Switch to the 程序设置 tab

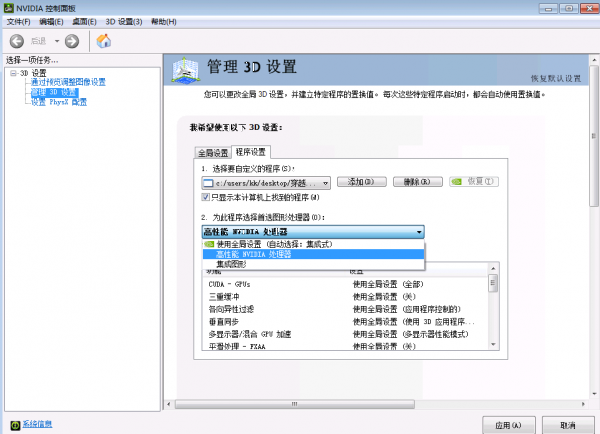click(x=251, y=152)
